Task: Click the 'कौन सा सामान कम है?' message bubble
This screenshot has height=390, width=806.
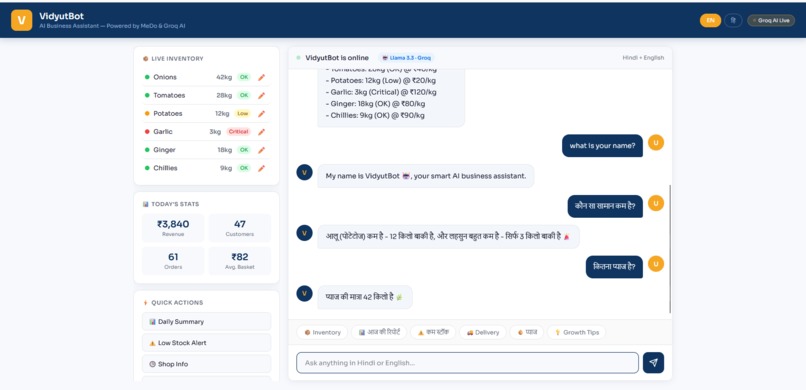Action: click(x=605, y=207)
